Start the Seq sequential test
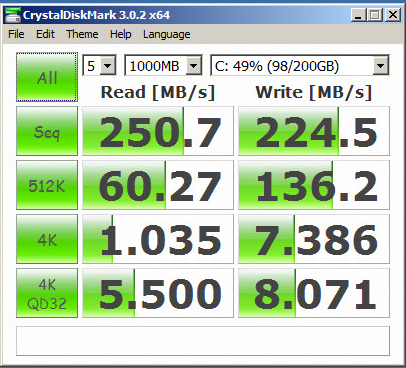 (x=47, y=131)
